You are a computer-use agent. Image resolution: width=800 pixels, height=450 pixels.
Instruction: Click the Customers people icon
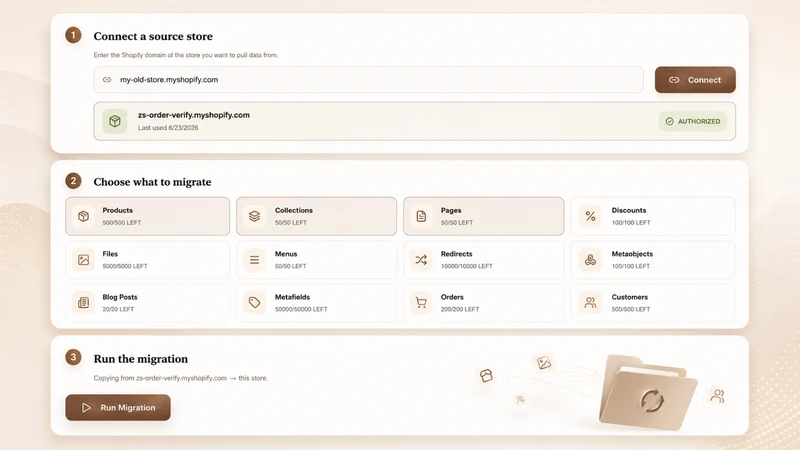pyautogui.click(x=590, y=303)
